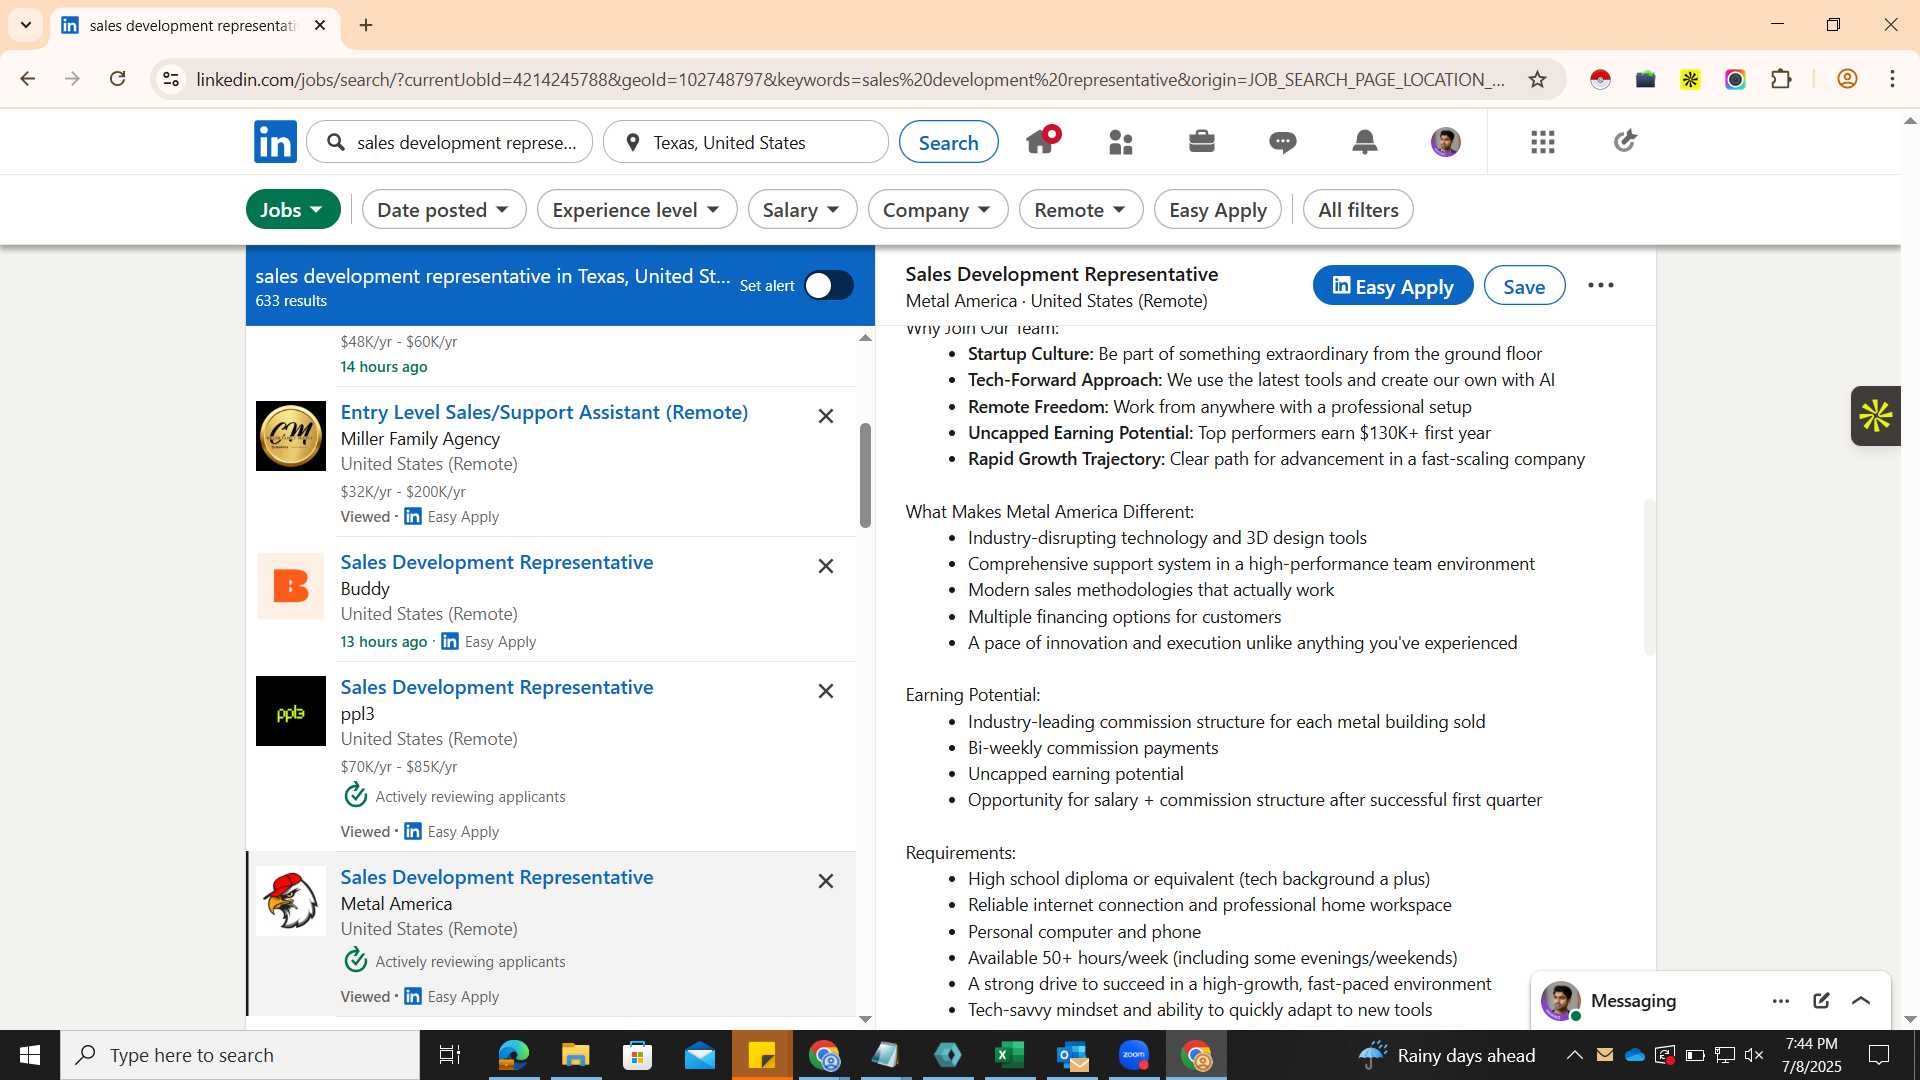Open File Explorer from the taskbar
This screenshot has width=1920, height=1080.
(x=575, y=1055)
